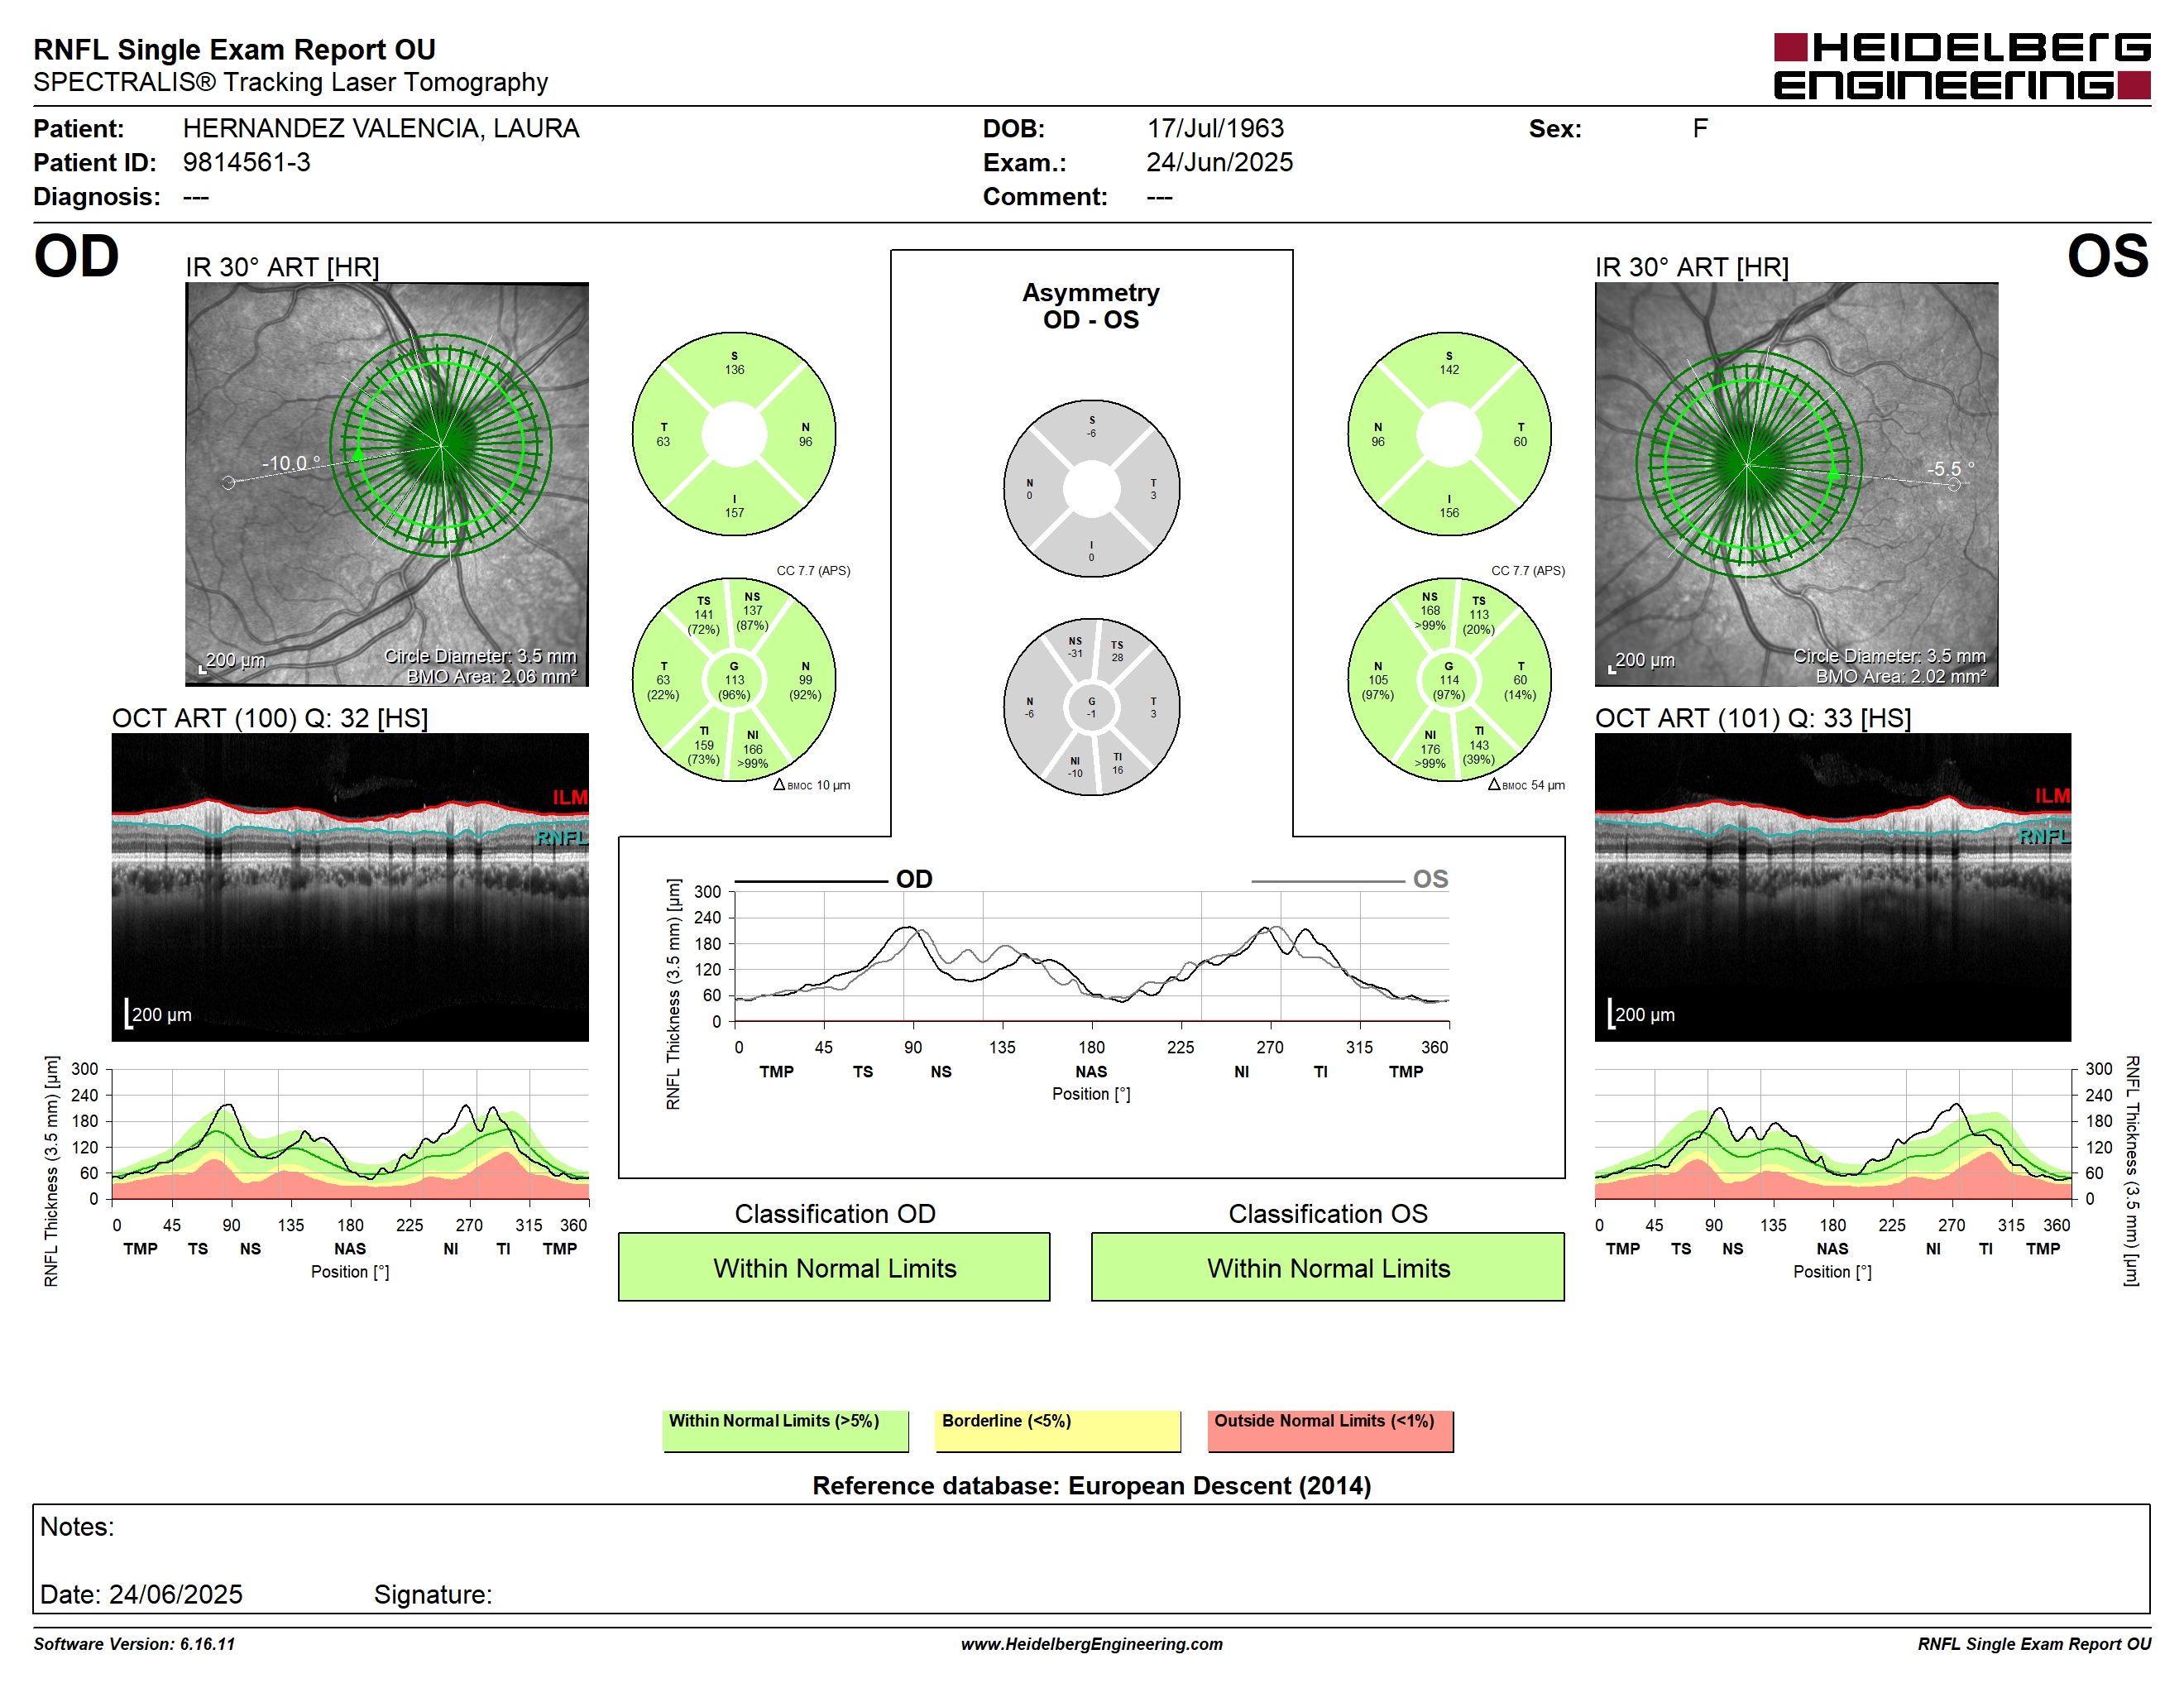Screen dimensions: 2184x1688
Task: Click exam date 24/Jun/2025
Action: click(1219, 162)
